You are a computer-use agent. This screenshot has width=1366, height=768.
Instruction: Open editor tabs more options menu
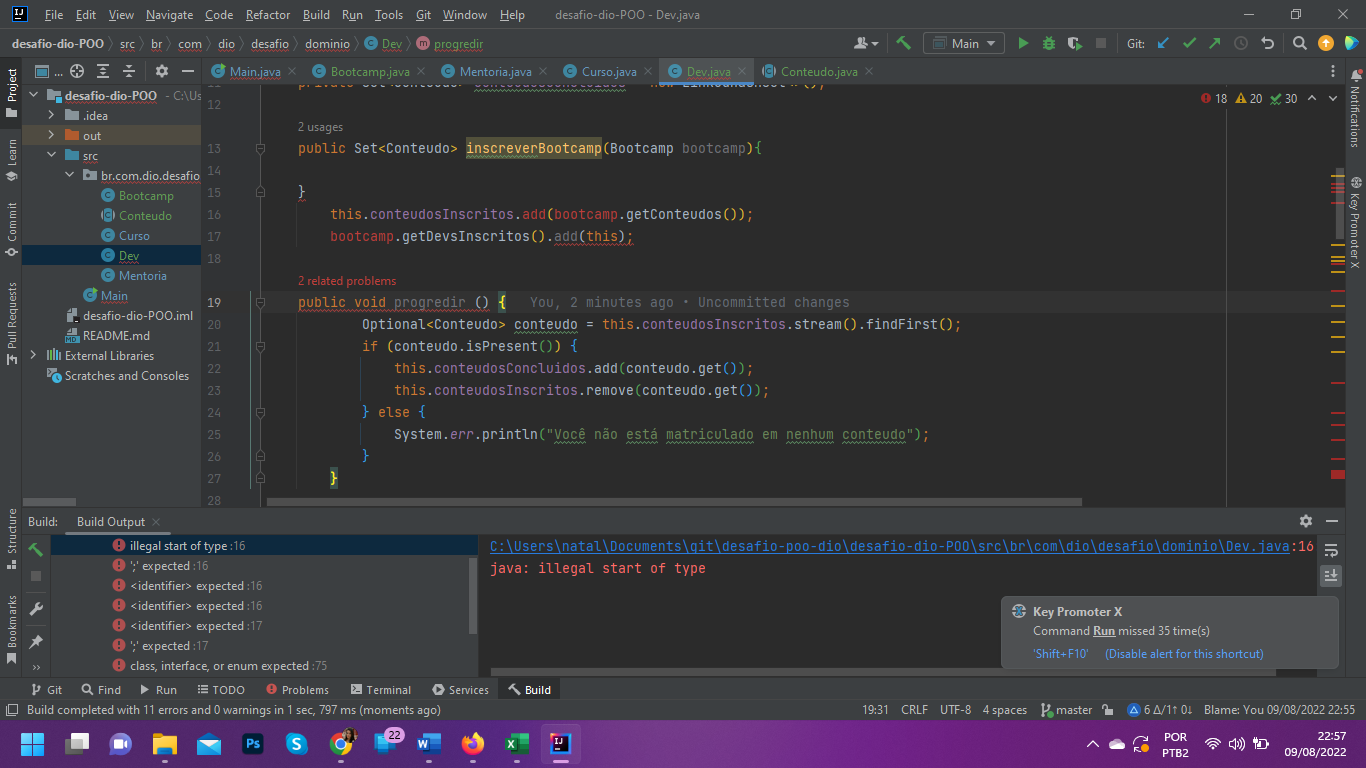[x=1333, y=71]
